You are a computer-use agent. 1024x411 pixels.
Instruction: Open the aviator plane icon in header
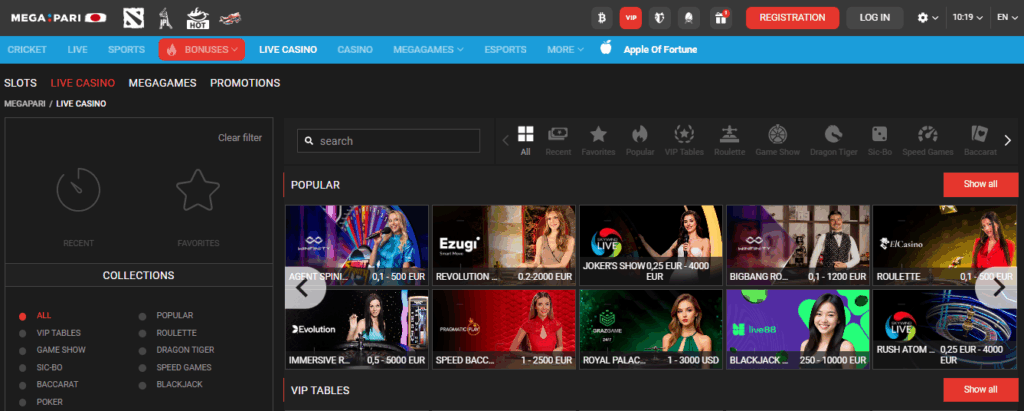pos(229,18)
